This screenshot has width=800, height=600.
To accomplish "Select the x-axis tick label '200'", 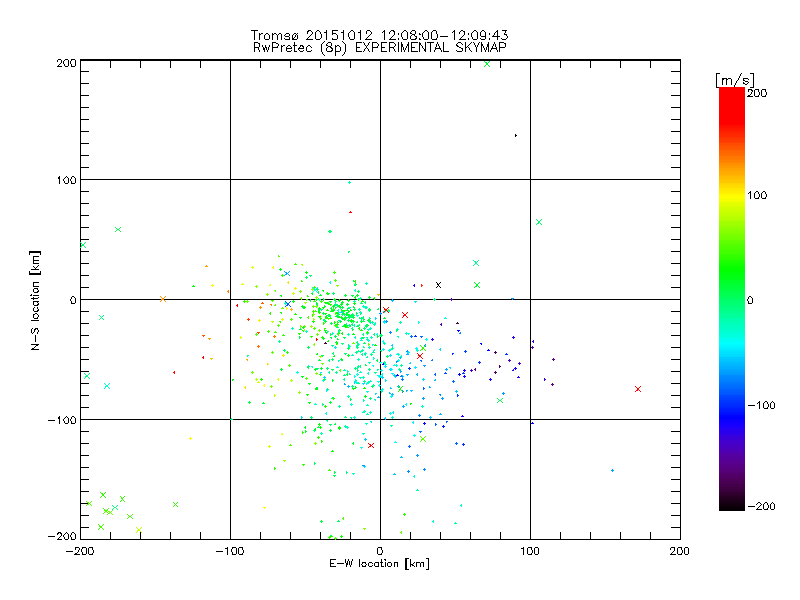I will coord(680,551).
